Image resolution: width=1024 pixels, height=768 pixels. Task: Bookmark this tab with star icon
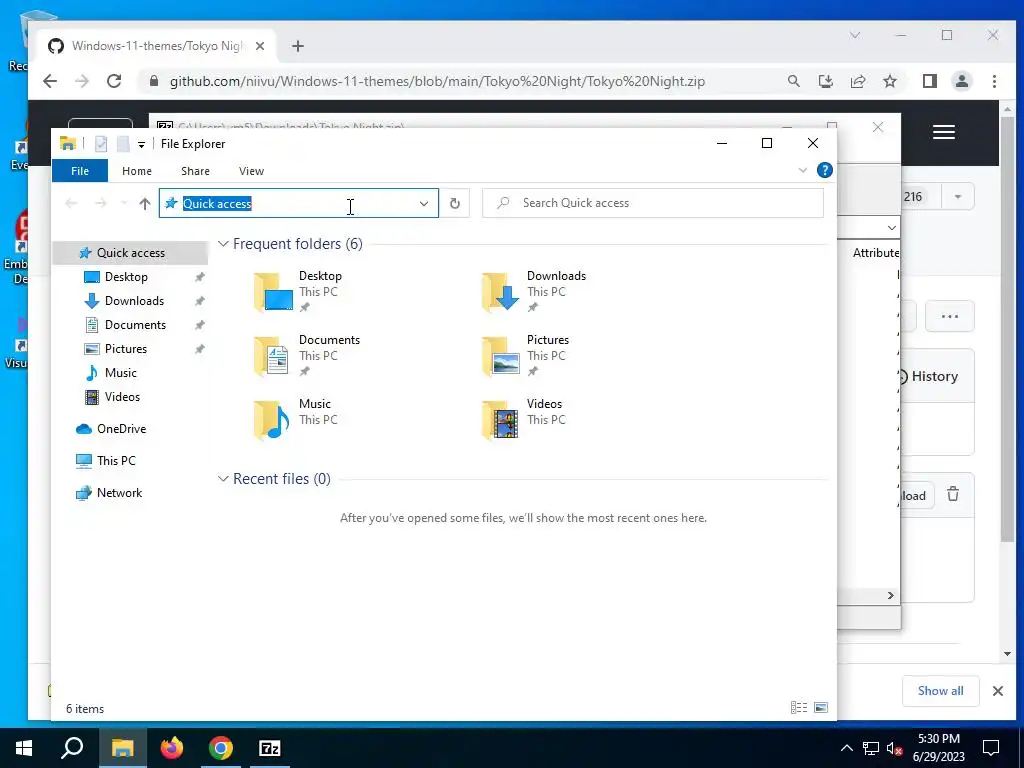[x=889, y=81]
